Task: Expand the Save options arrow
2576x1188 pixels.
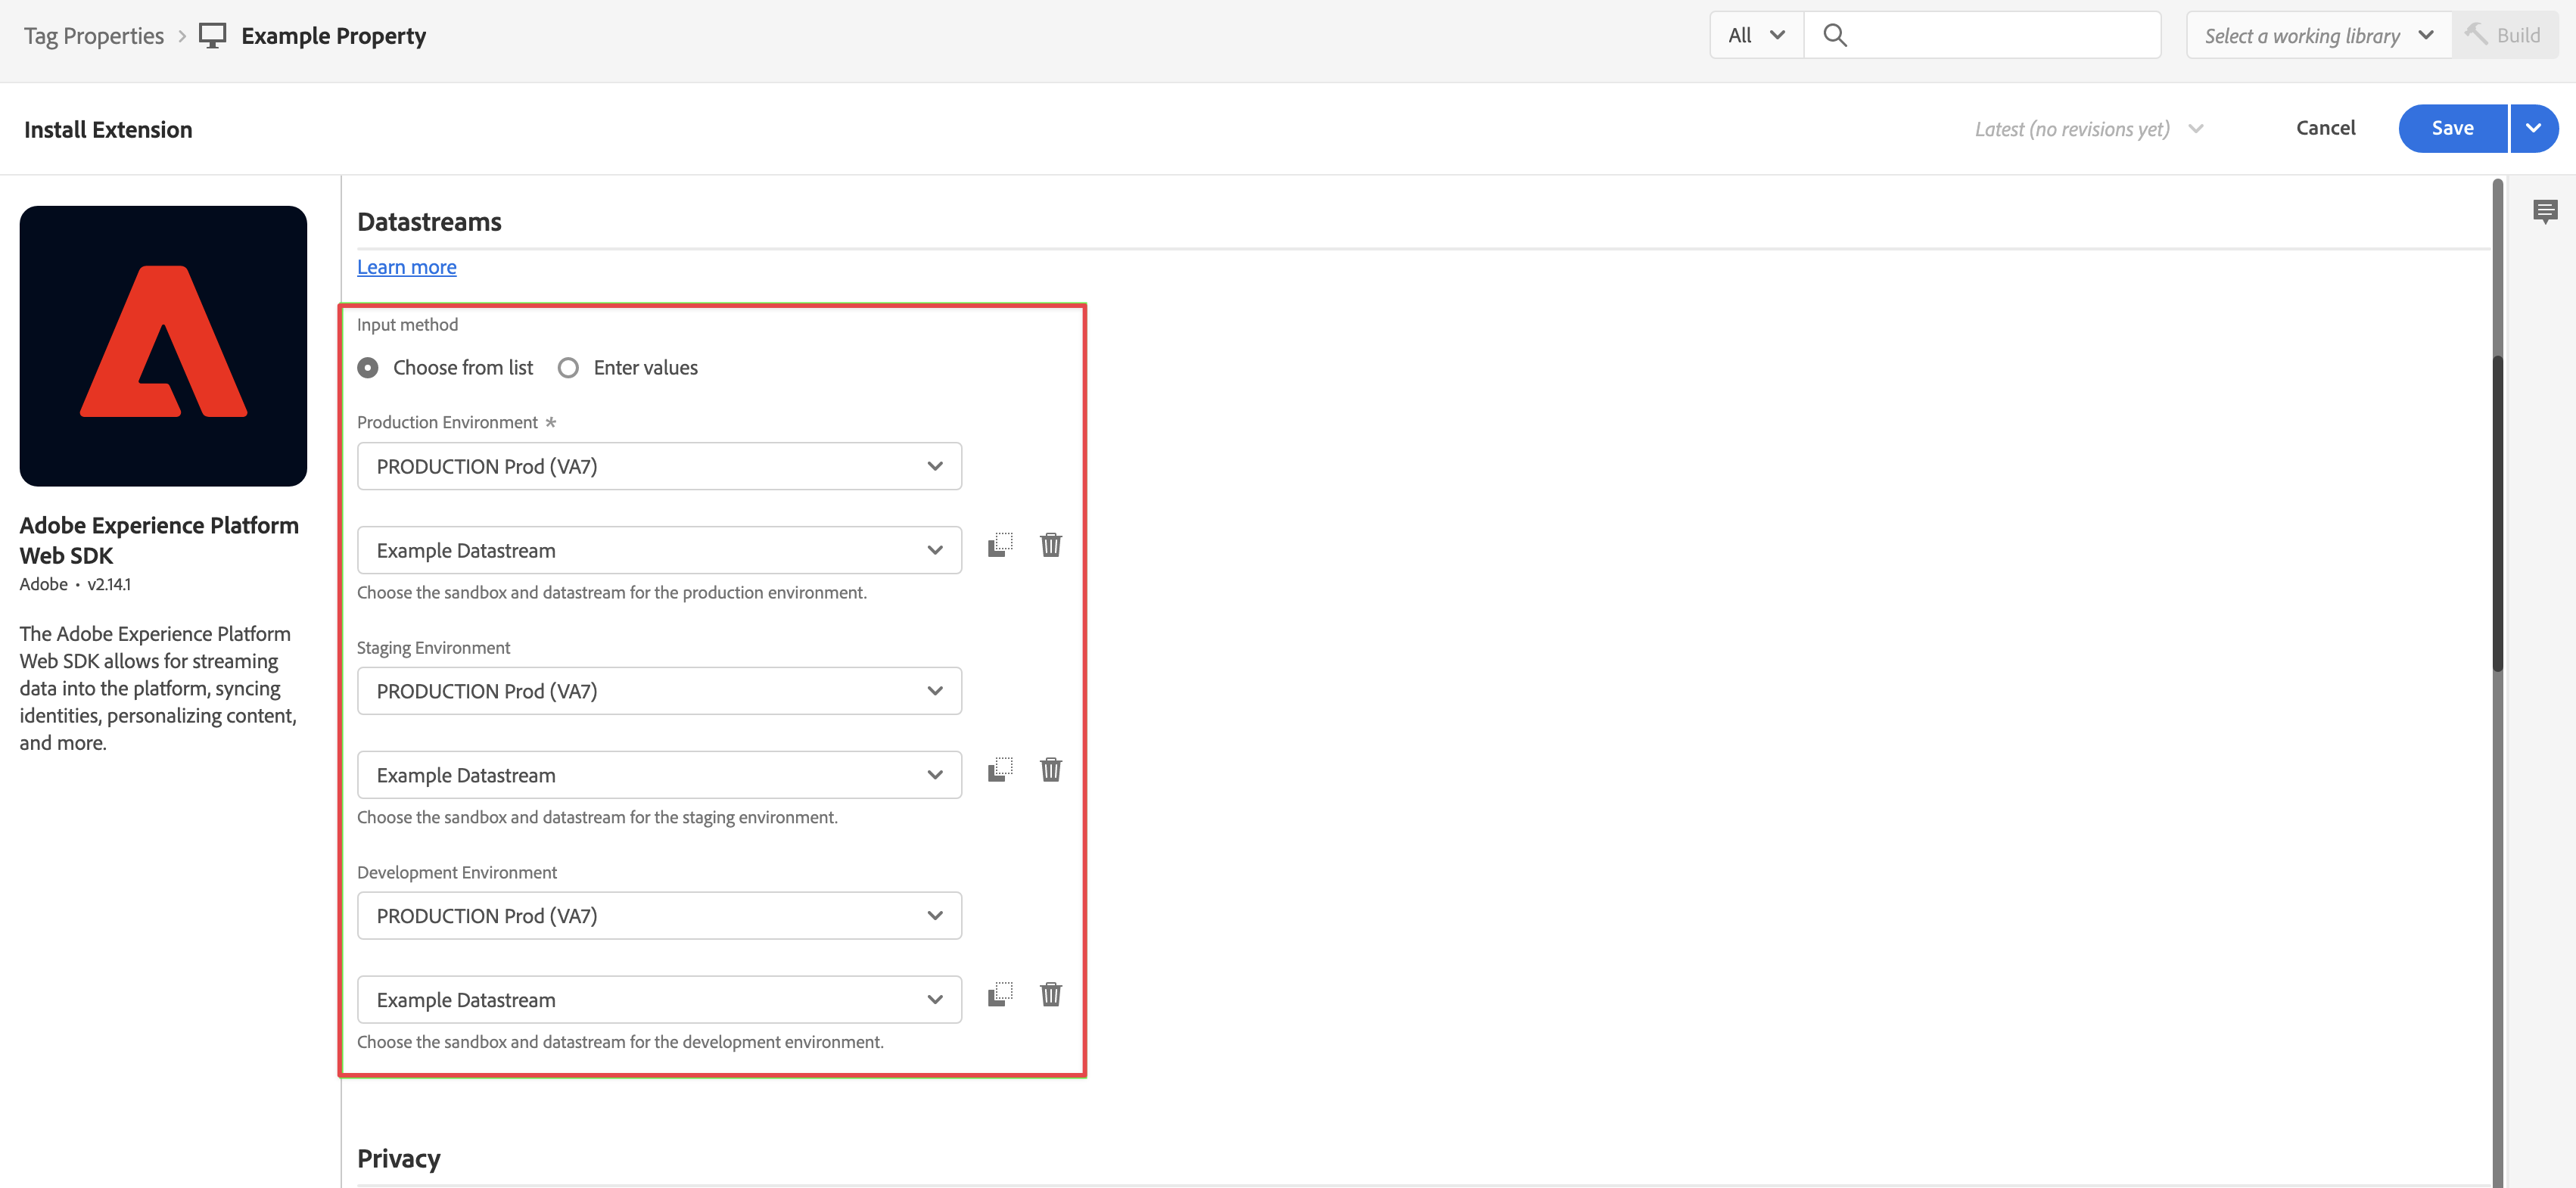Action: [x=2533, y=128]
